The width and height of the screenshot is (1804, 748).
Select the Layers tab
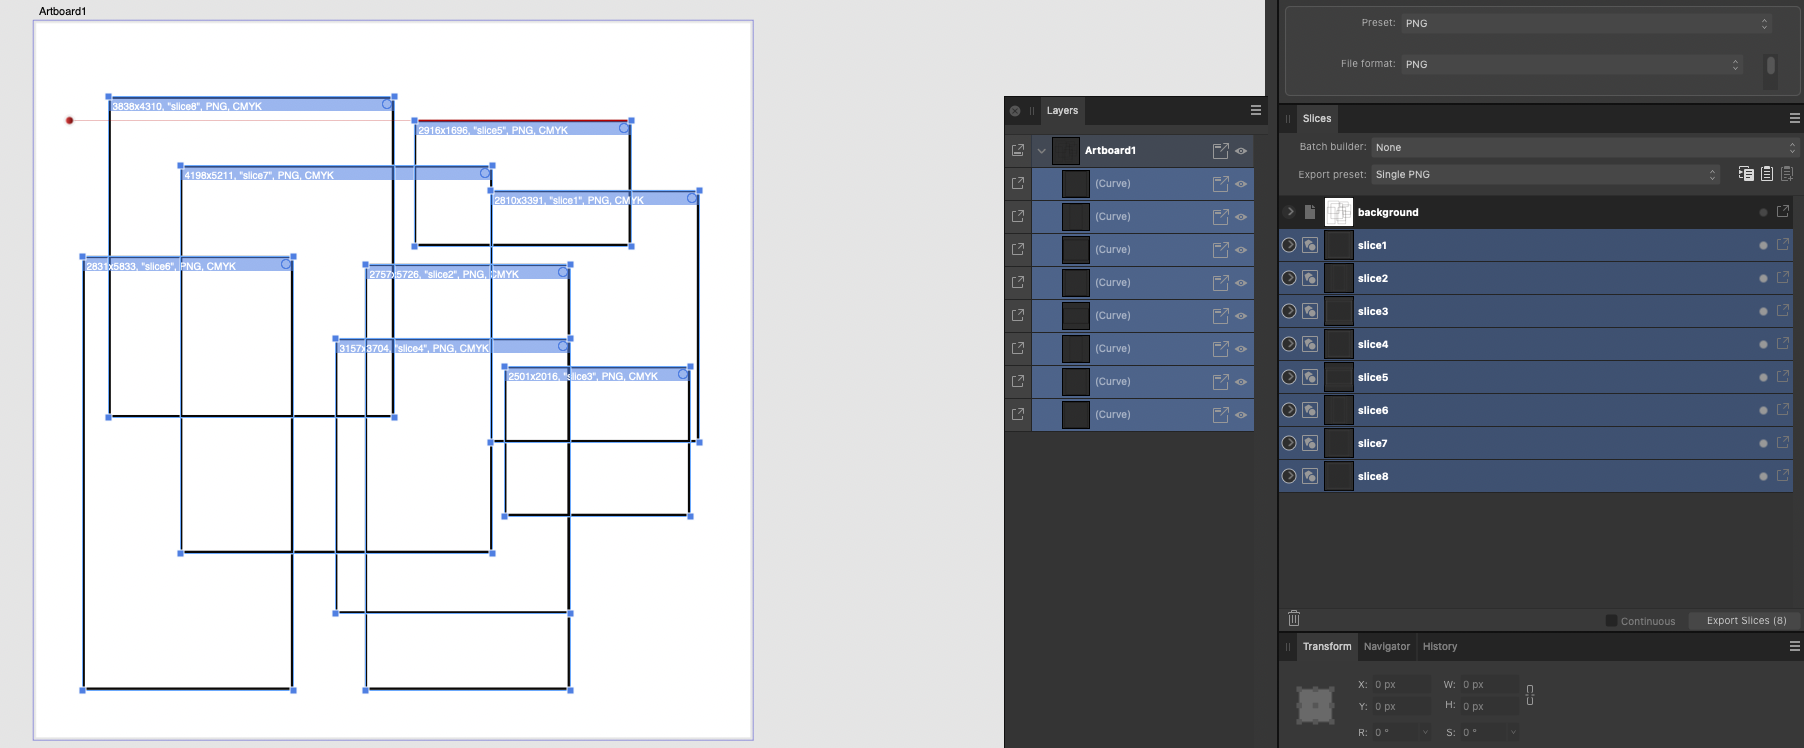1062,110
